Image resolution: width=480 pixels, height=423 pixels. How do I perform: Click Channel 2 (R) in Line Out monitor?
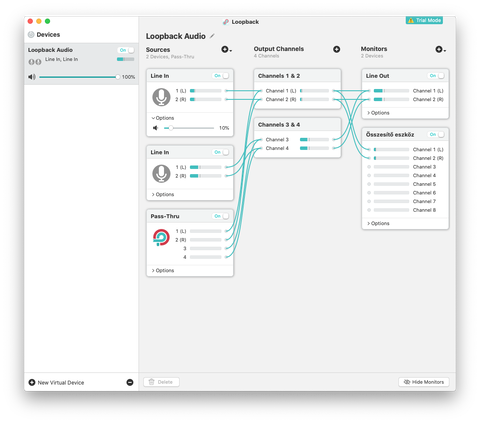(428, 99)
